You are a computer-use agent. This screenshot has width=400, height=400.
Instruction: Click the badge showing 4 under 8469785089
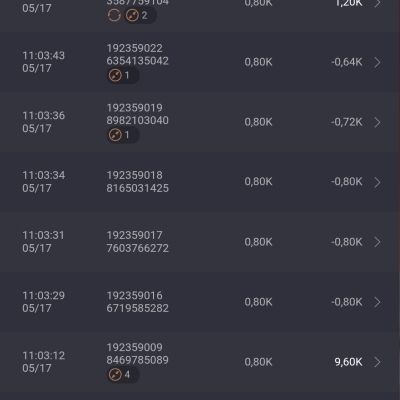(x=123, y=375)
